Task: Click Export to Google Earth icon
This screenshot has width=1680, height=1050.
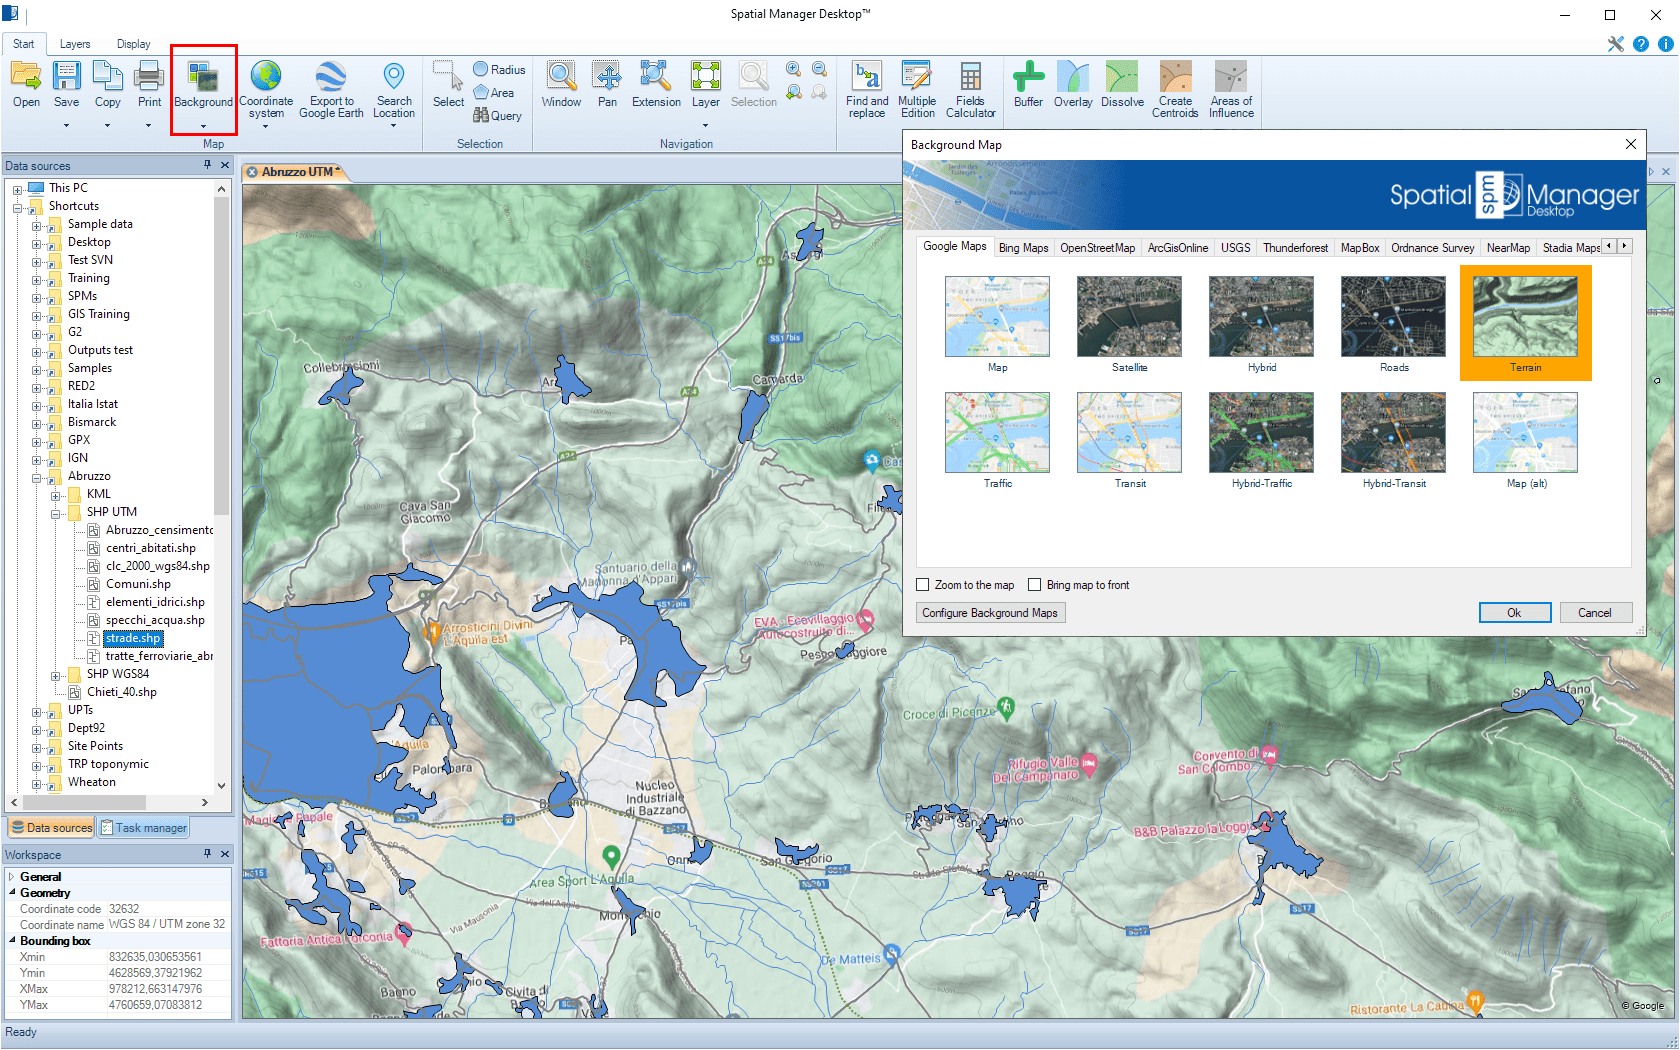Action: [x=331, y=79]
